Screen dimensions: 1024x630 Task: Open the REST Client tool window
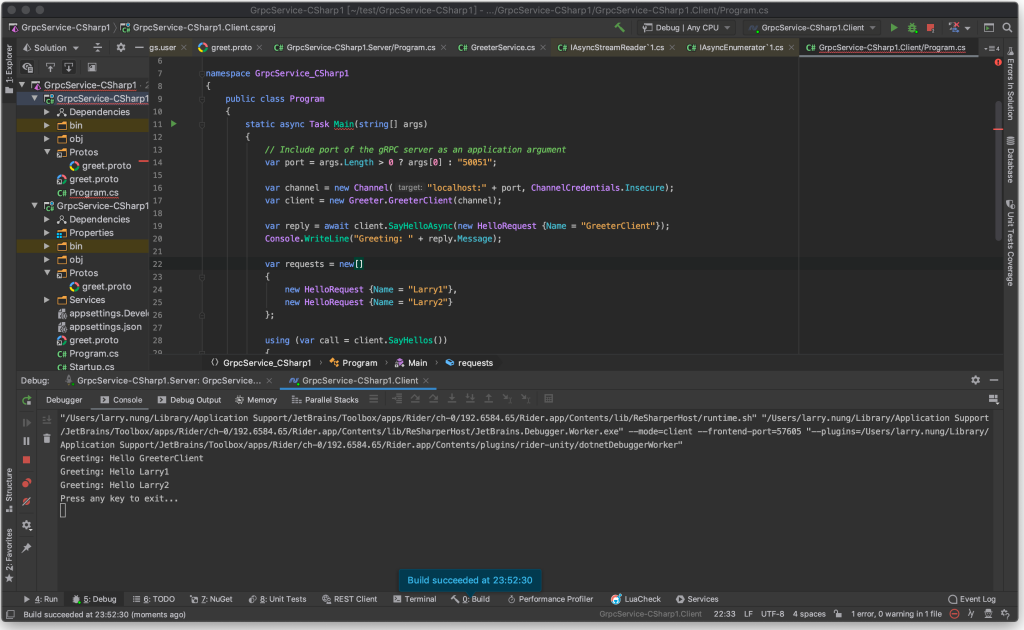pyautogui.click(x=349, y=599)
